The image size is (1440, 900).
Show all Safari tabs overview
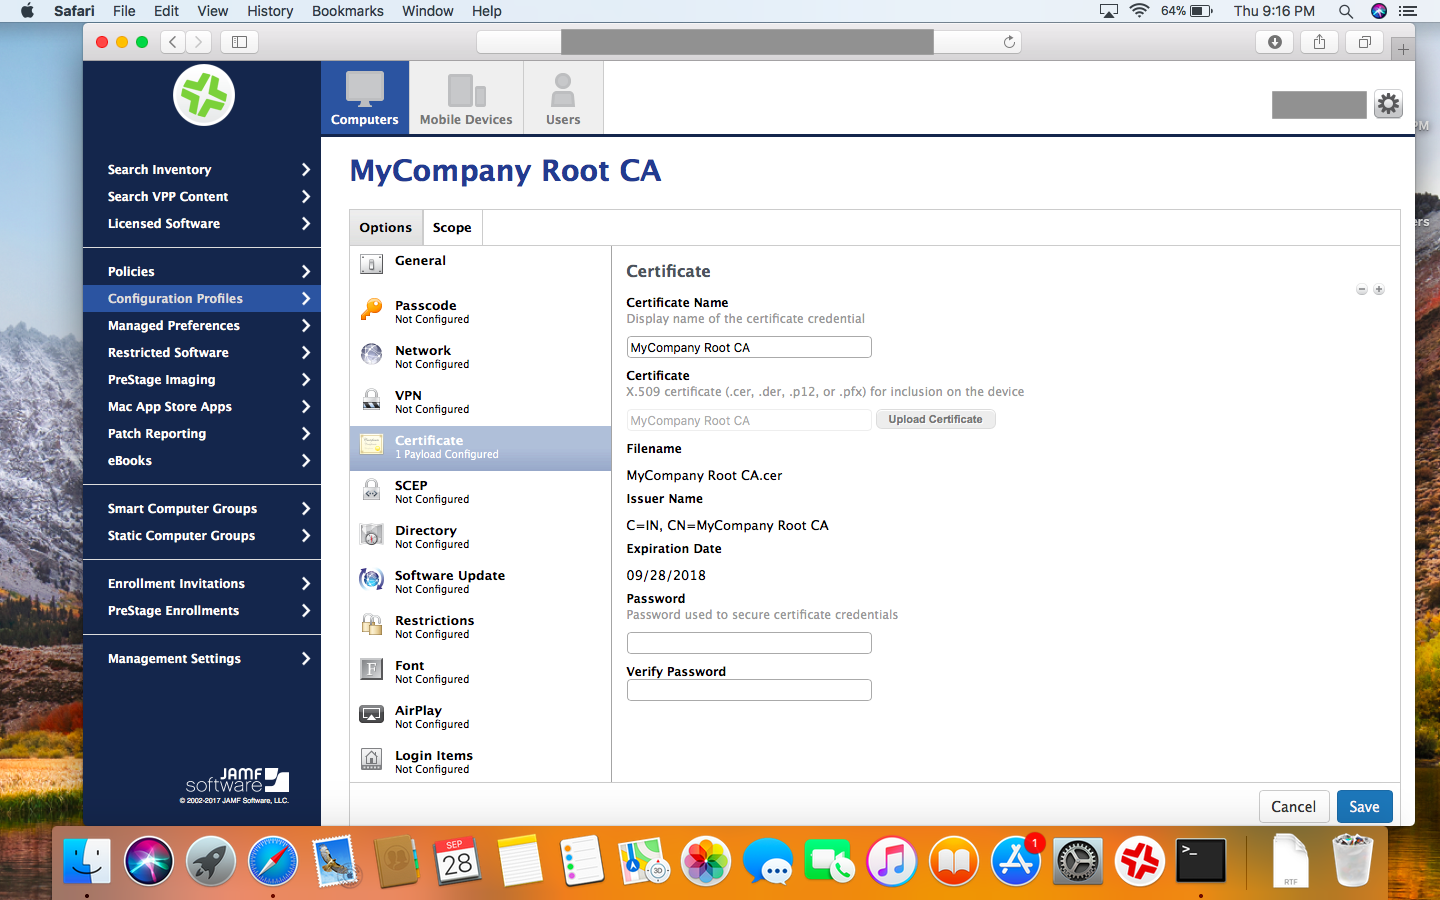1364,42
